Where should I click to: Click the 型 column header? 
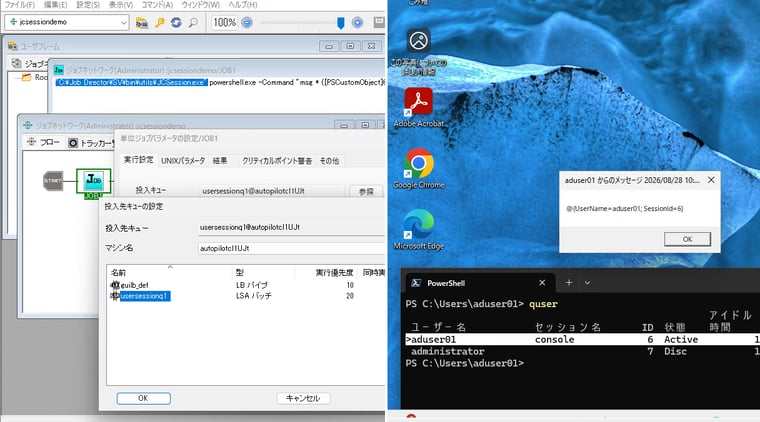point(263,272)
